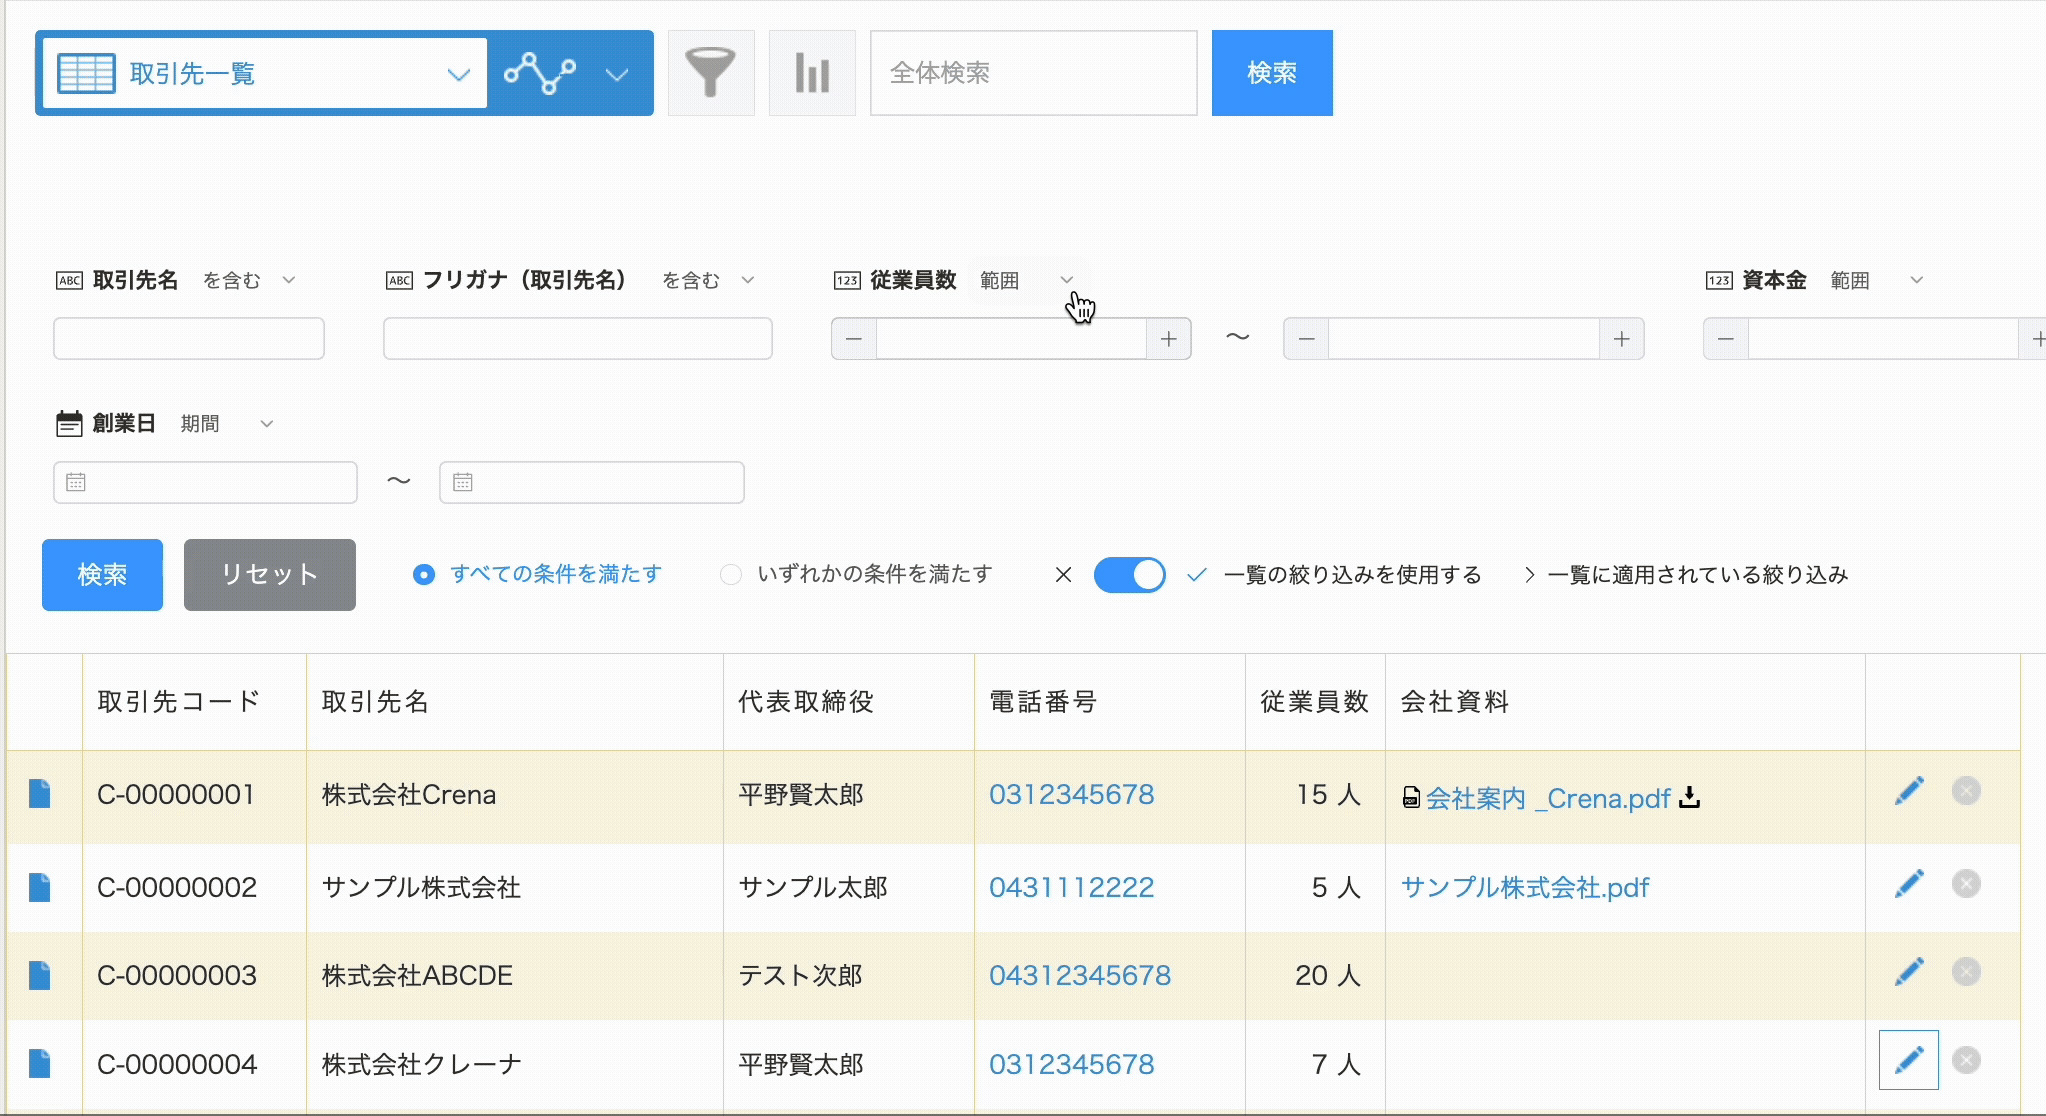
Task: Open 従業員数 範囲 condition dropdown
Action: (x=1066, y=280)
